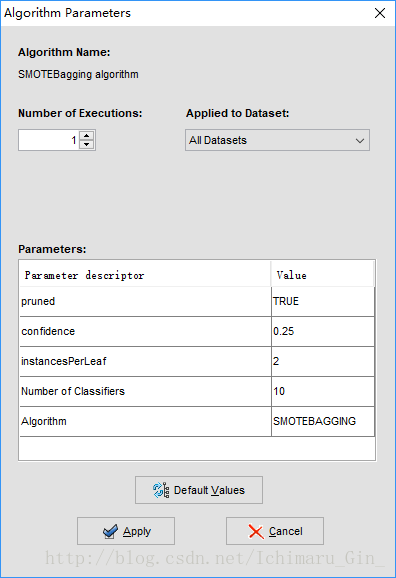The height and width of the screenshot is (578, 396).
Task: Close the Algorithm Parameters dialog
Action: pos(380,13)
